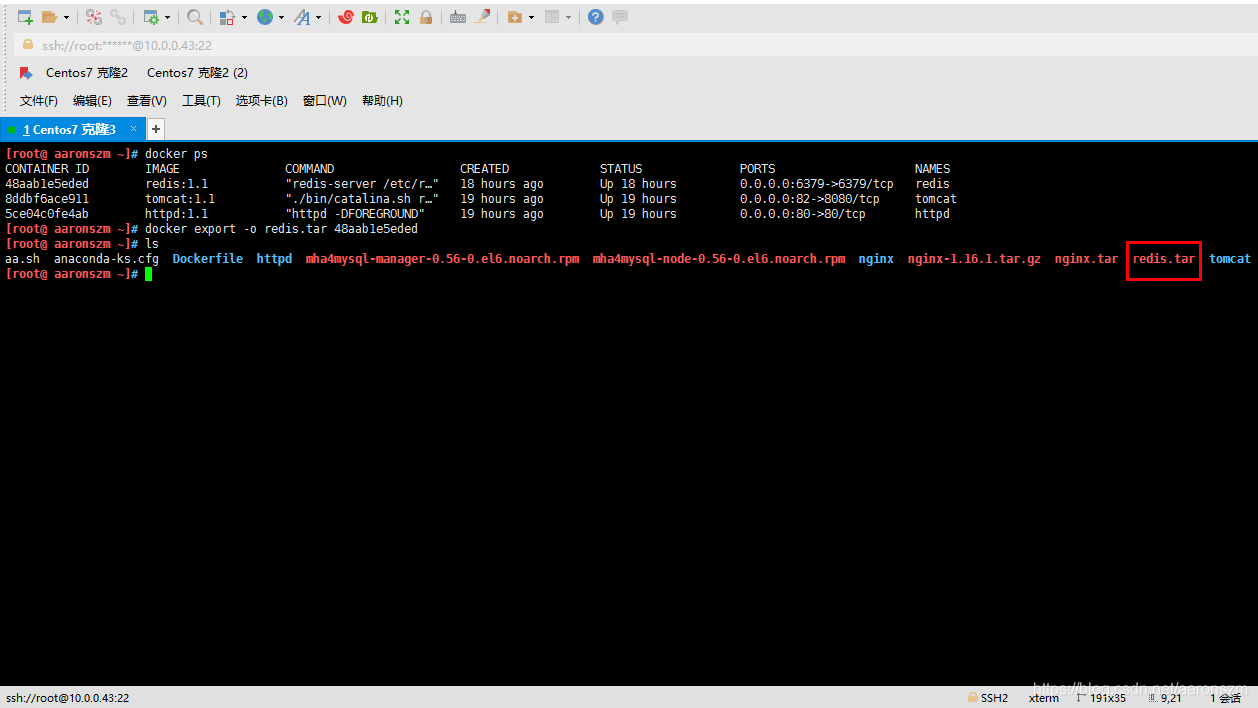Open the session Properties gear icon

[151, 17]
